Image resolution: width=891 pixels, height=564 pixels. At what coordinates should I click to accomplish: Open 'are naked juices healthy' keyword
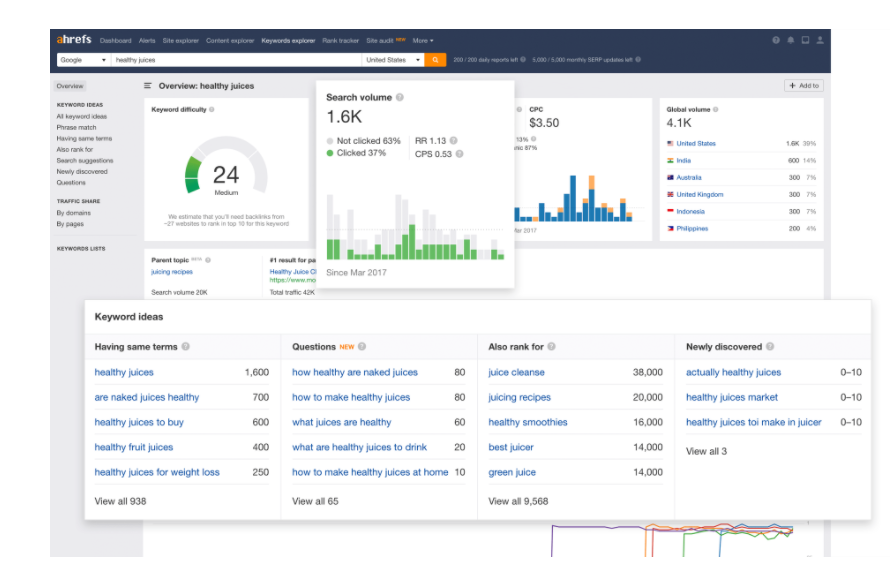pyautogui.click(x=147, y=398)
